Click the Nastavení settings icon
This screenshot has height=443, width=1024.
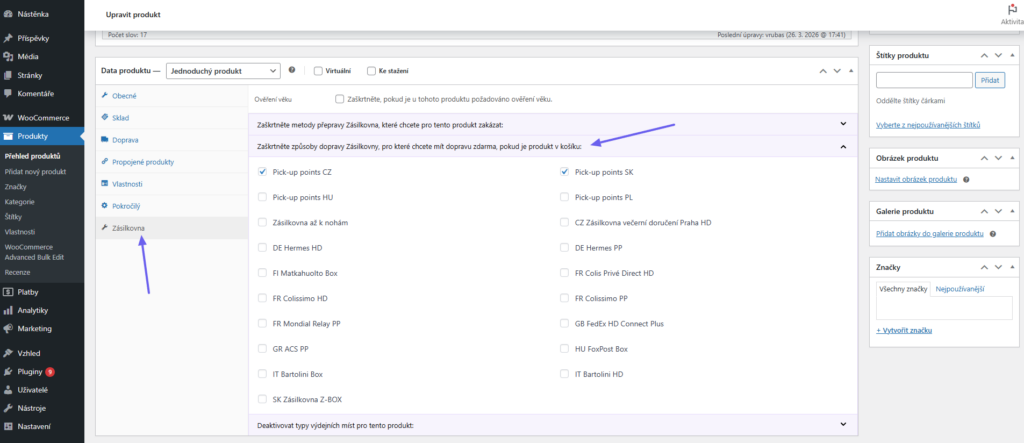[x=8, y=426]
